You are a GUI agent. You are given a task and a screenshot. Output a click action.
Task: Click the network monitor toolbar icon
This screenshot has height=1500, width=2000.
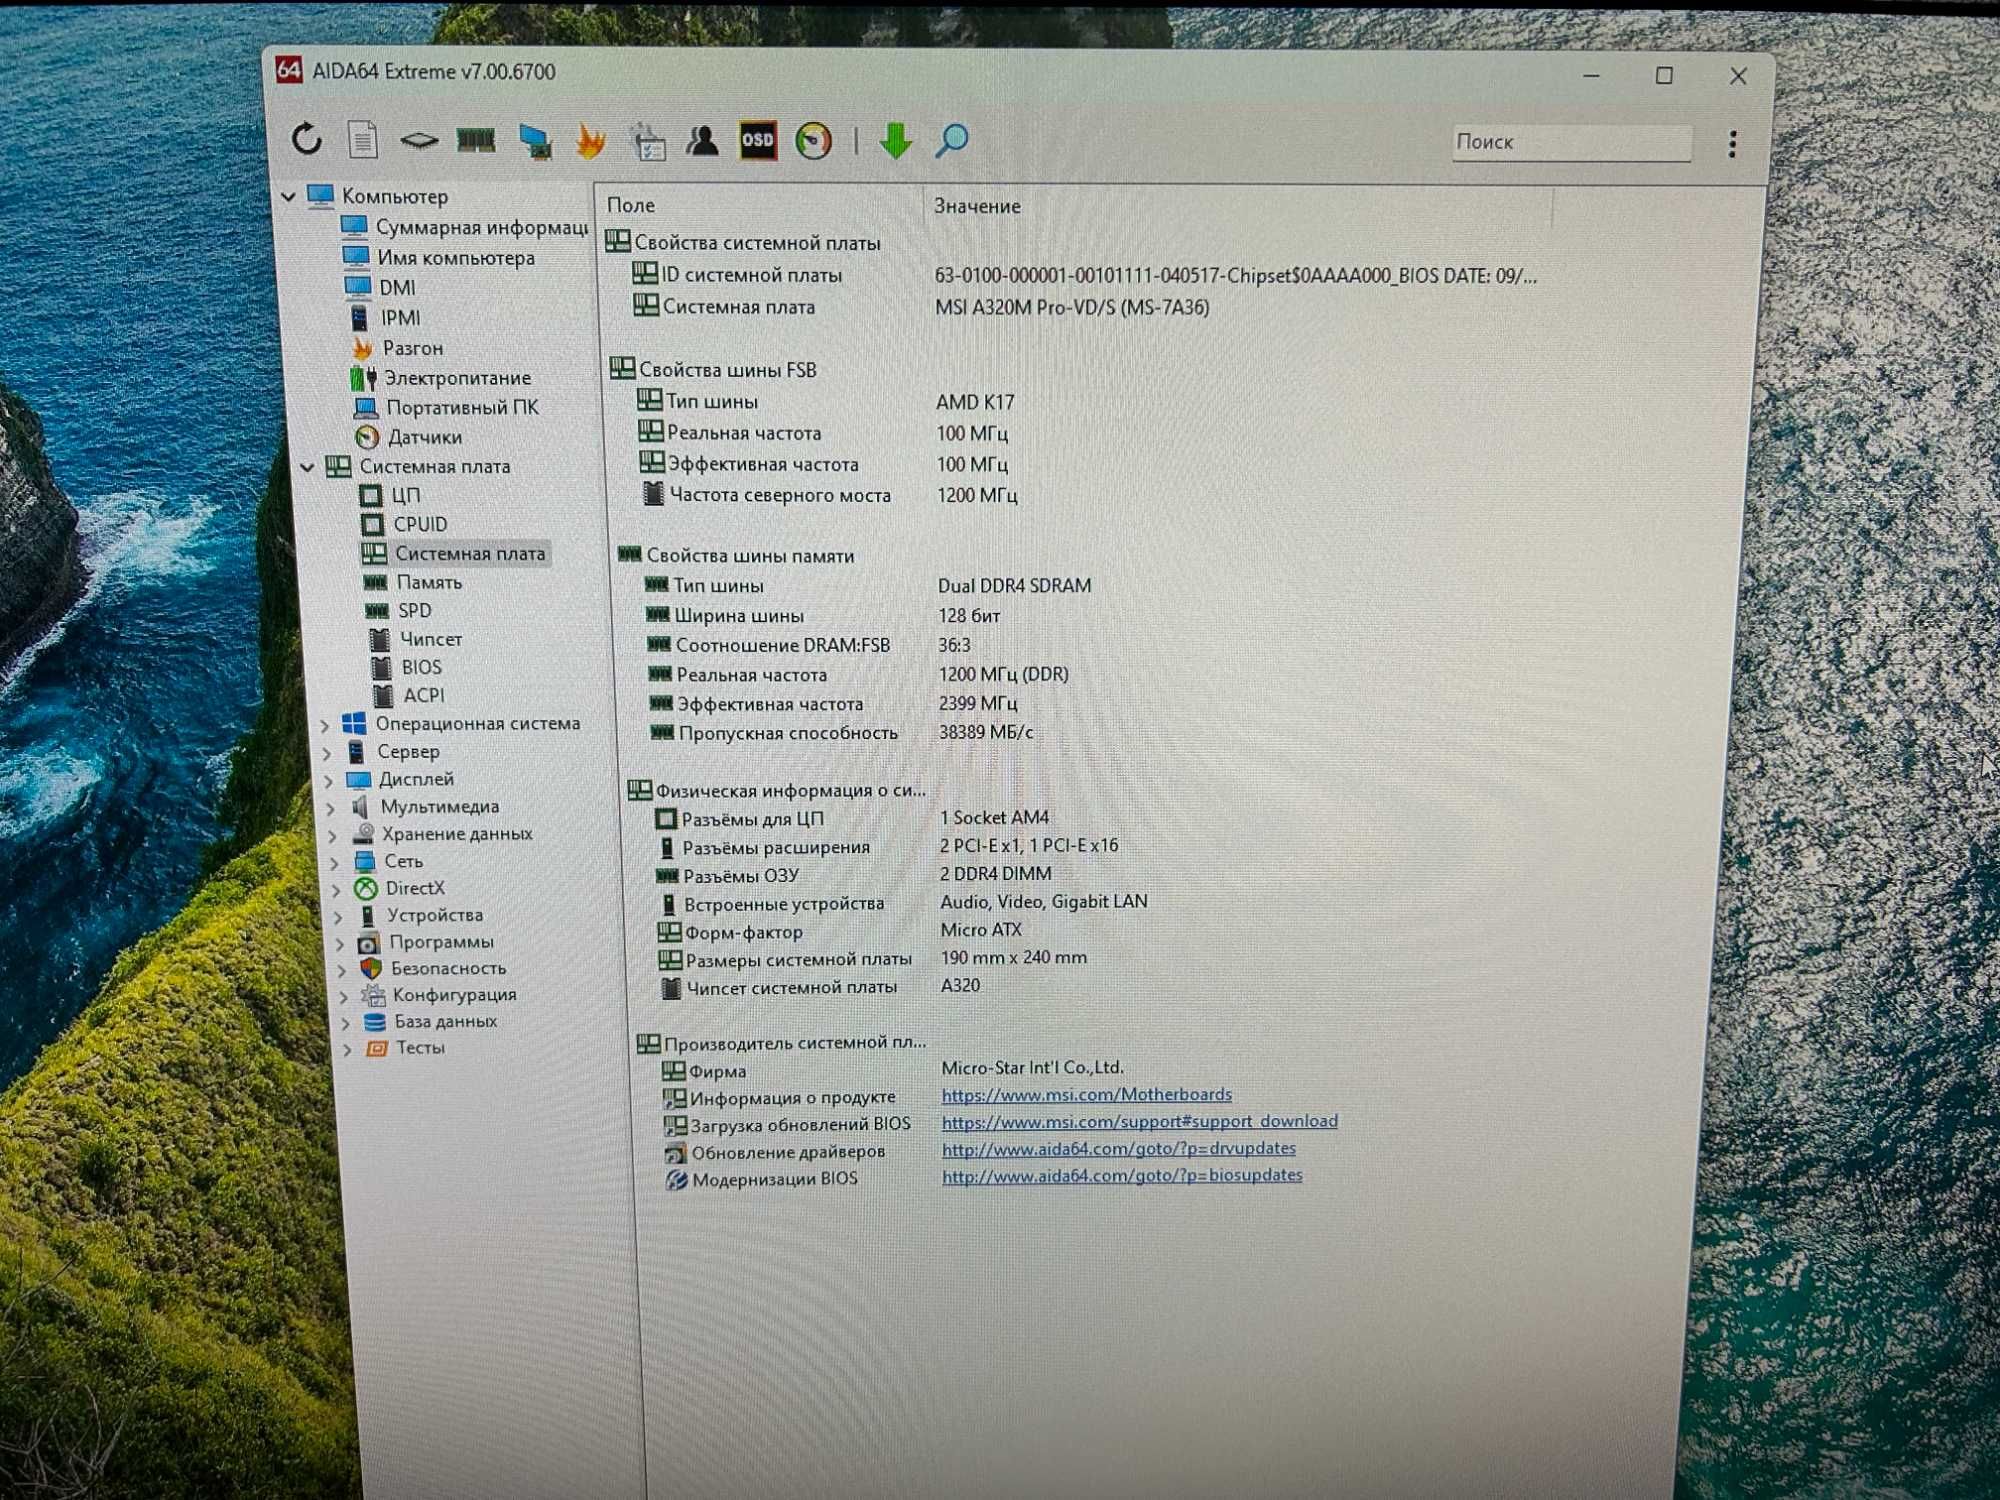535,141
